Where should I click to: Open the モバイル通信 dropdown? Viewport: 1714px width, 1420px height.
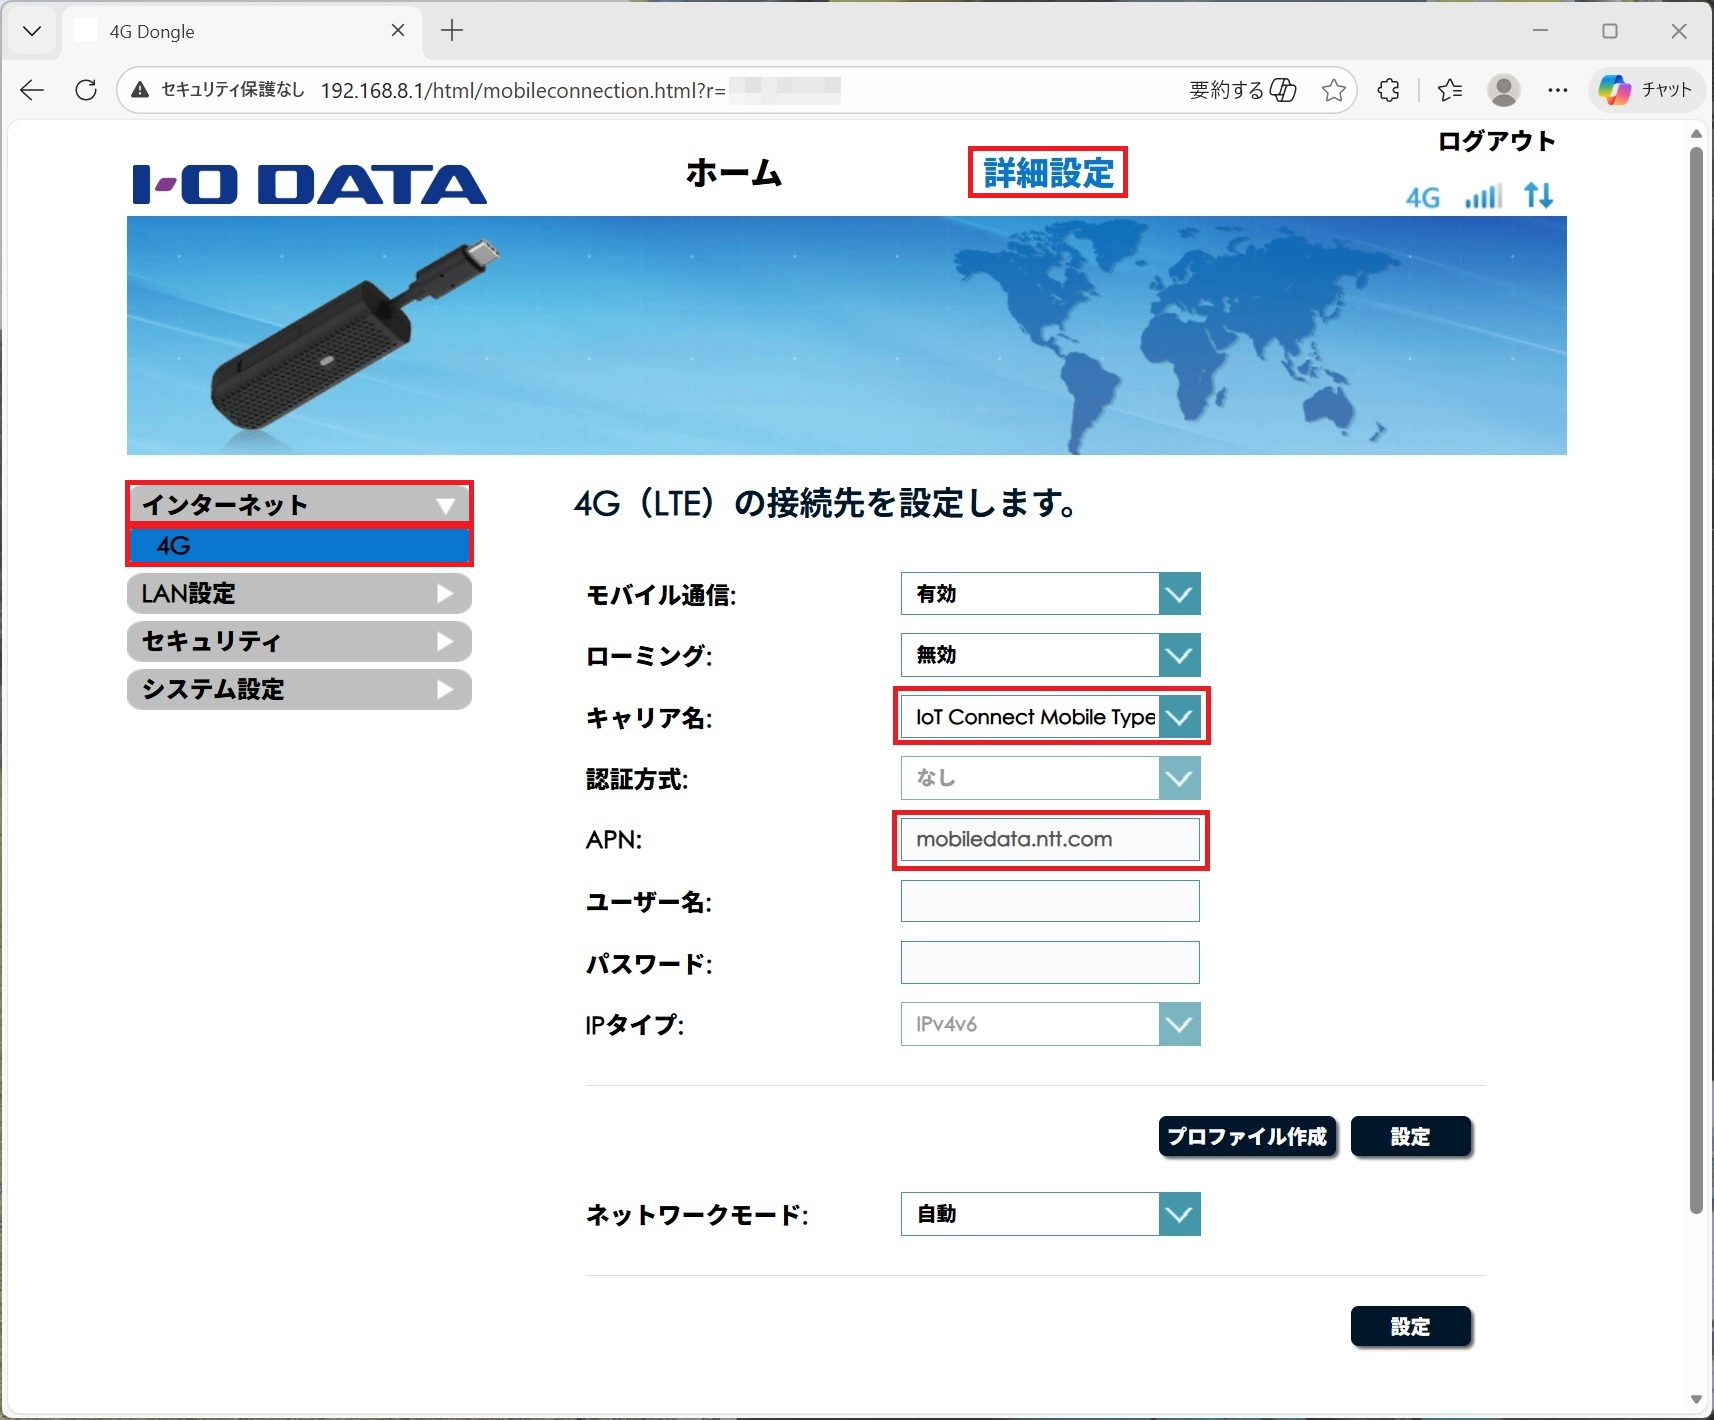click(1050, 594)
